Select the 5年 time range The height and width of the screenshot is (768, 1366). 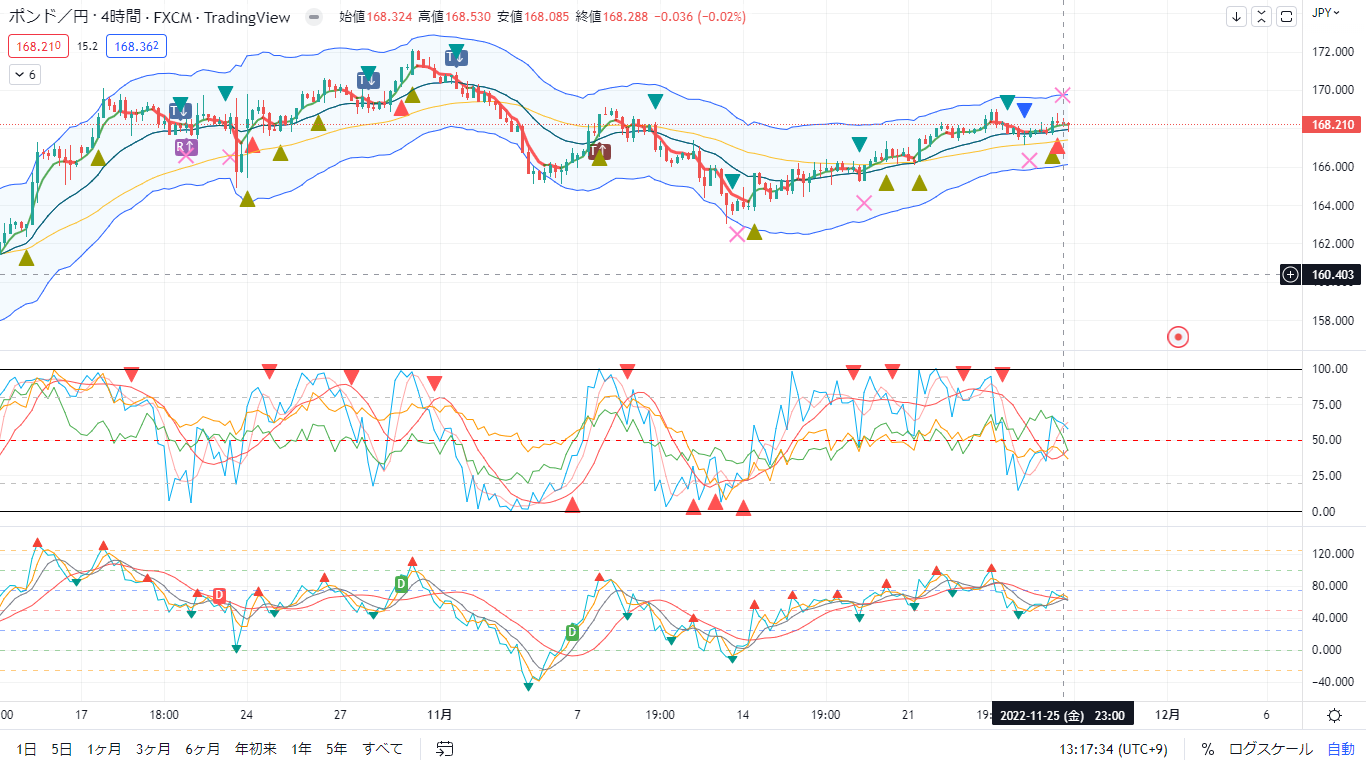tap(337, 748)
